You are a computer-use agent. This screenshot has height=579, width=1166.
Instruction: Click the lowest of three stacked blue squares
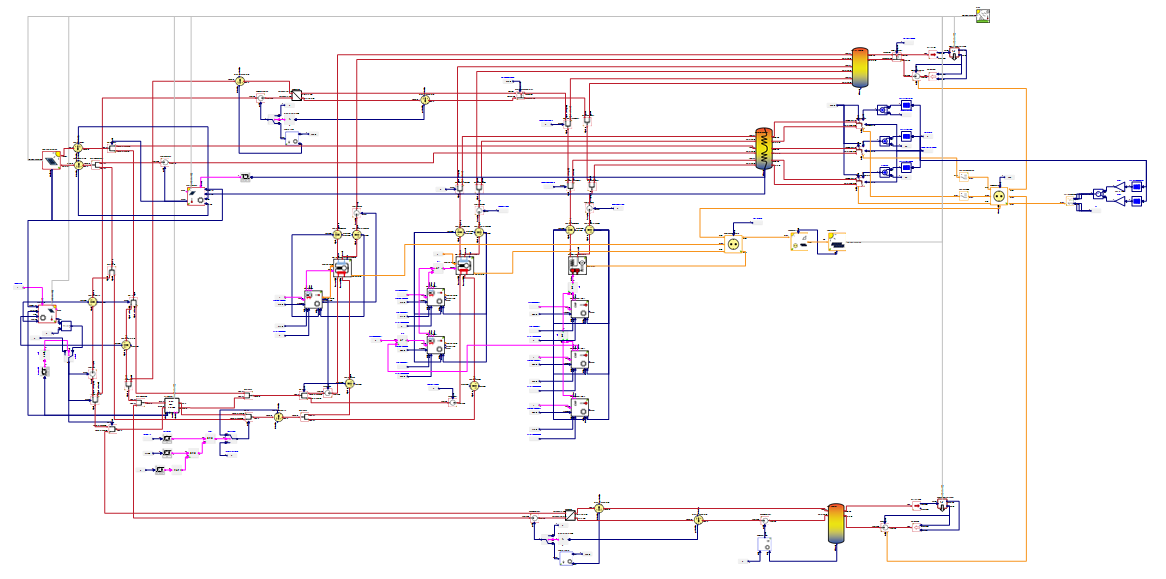[x=906, y=168]
